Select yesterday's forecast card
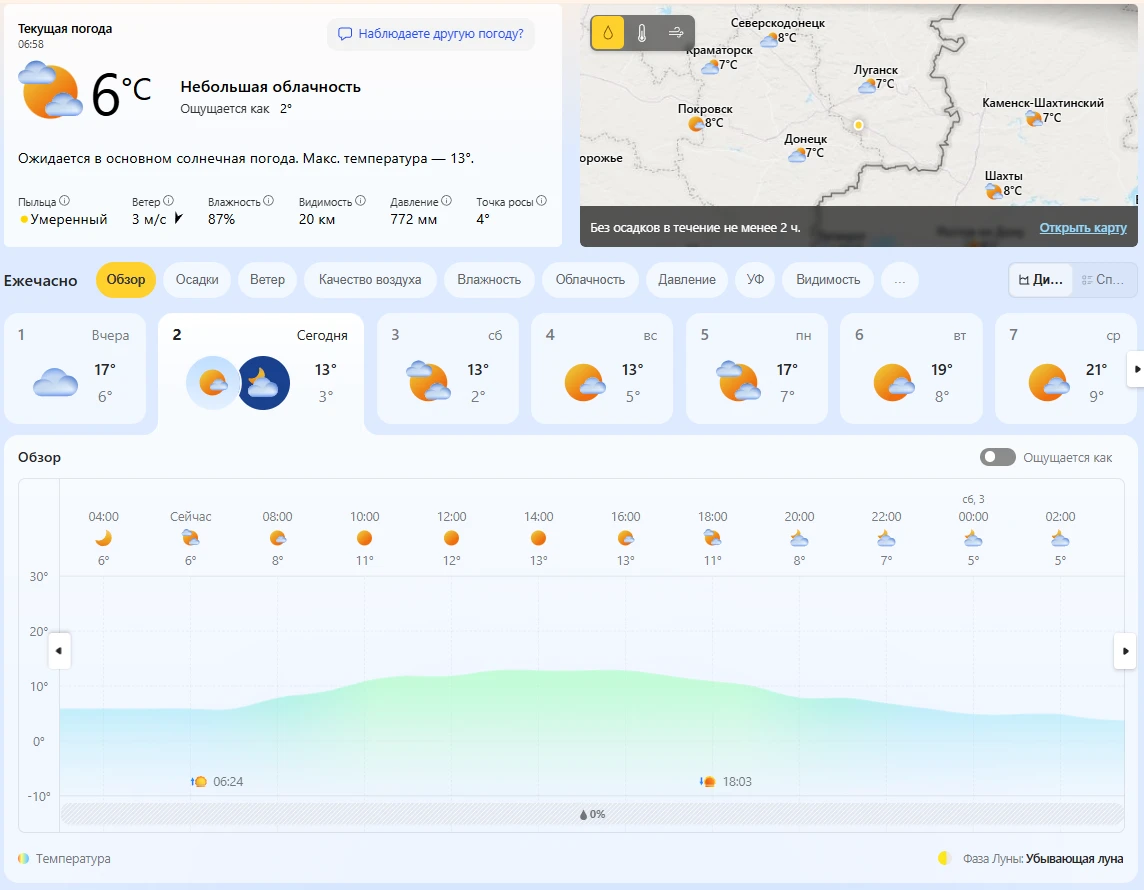 (x=75, y=368)
